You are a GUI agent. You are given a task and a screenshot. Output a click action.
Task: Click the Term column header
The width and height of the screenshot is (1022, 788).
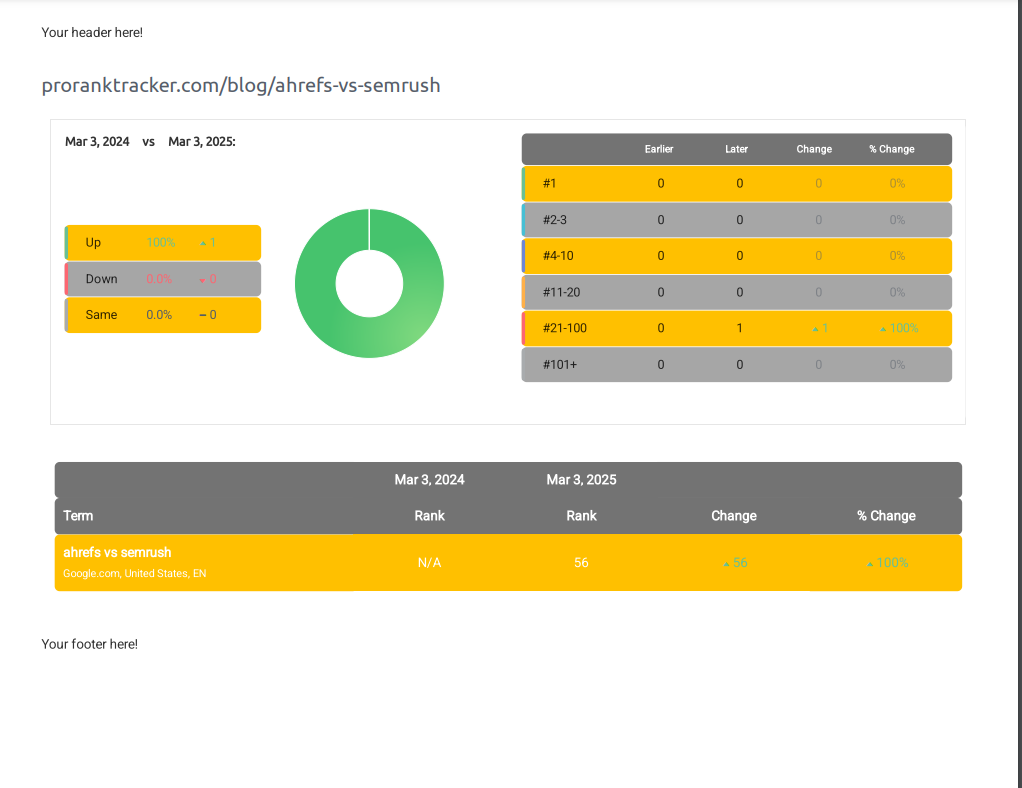point(78,516)
